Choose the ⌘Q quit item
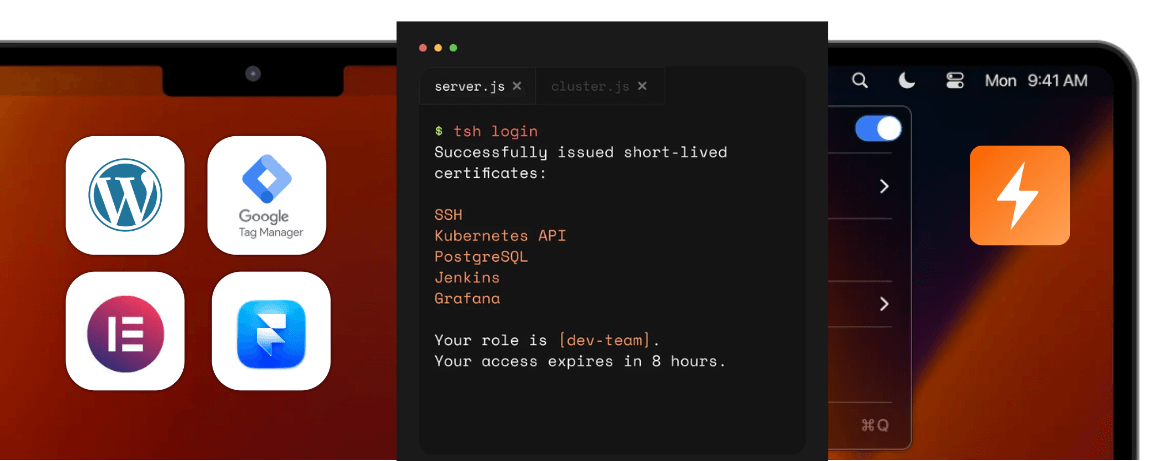Image resolution: width=1164 pixels, height=461 pixels. (874, 426)
